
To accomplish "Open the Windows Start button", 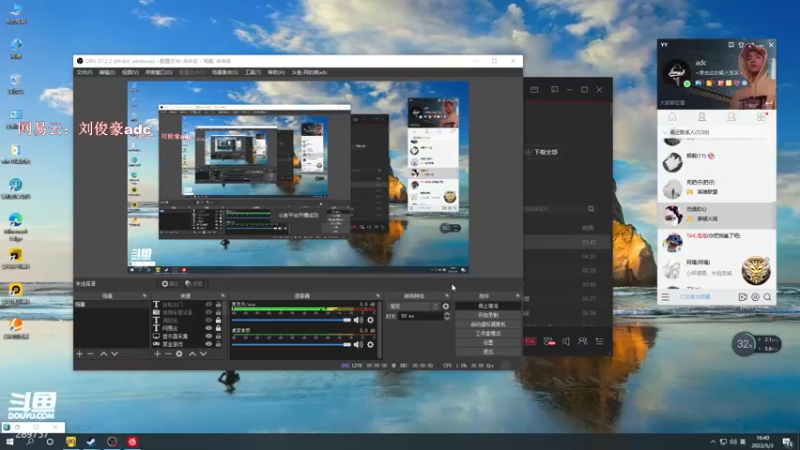I will tap(9, 441).
